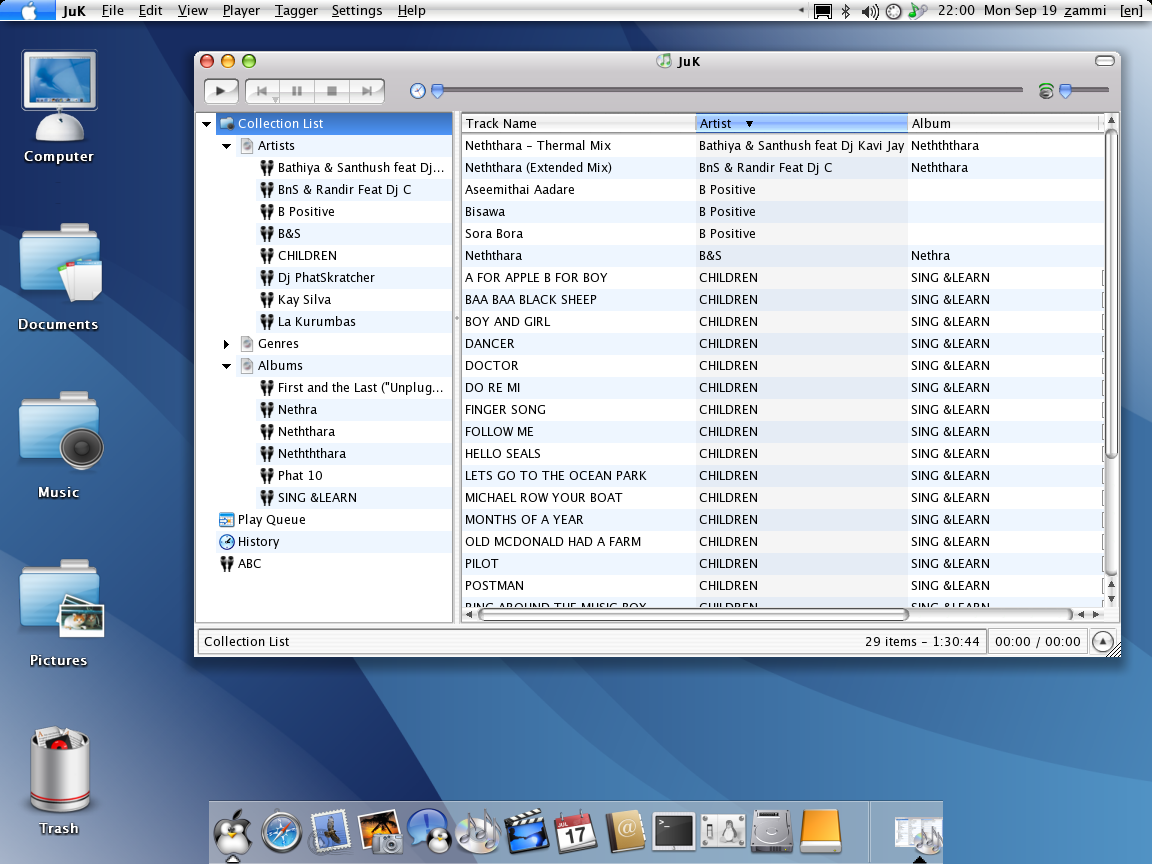The height and width of the screenshot is (864, 1152).
Task: Open the Tagger menu
Action: pos(296,10)
